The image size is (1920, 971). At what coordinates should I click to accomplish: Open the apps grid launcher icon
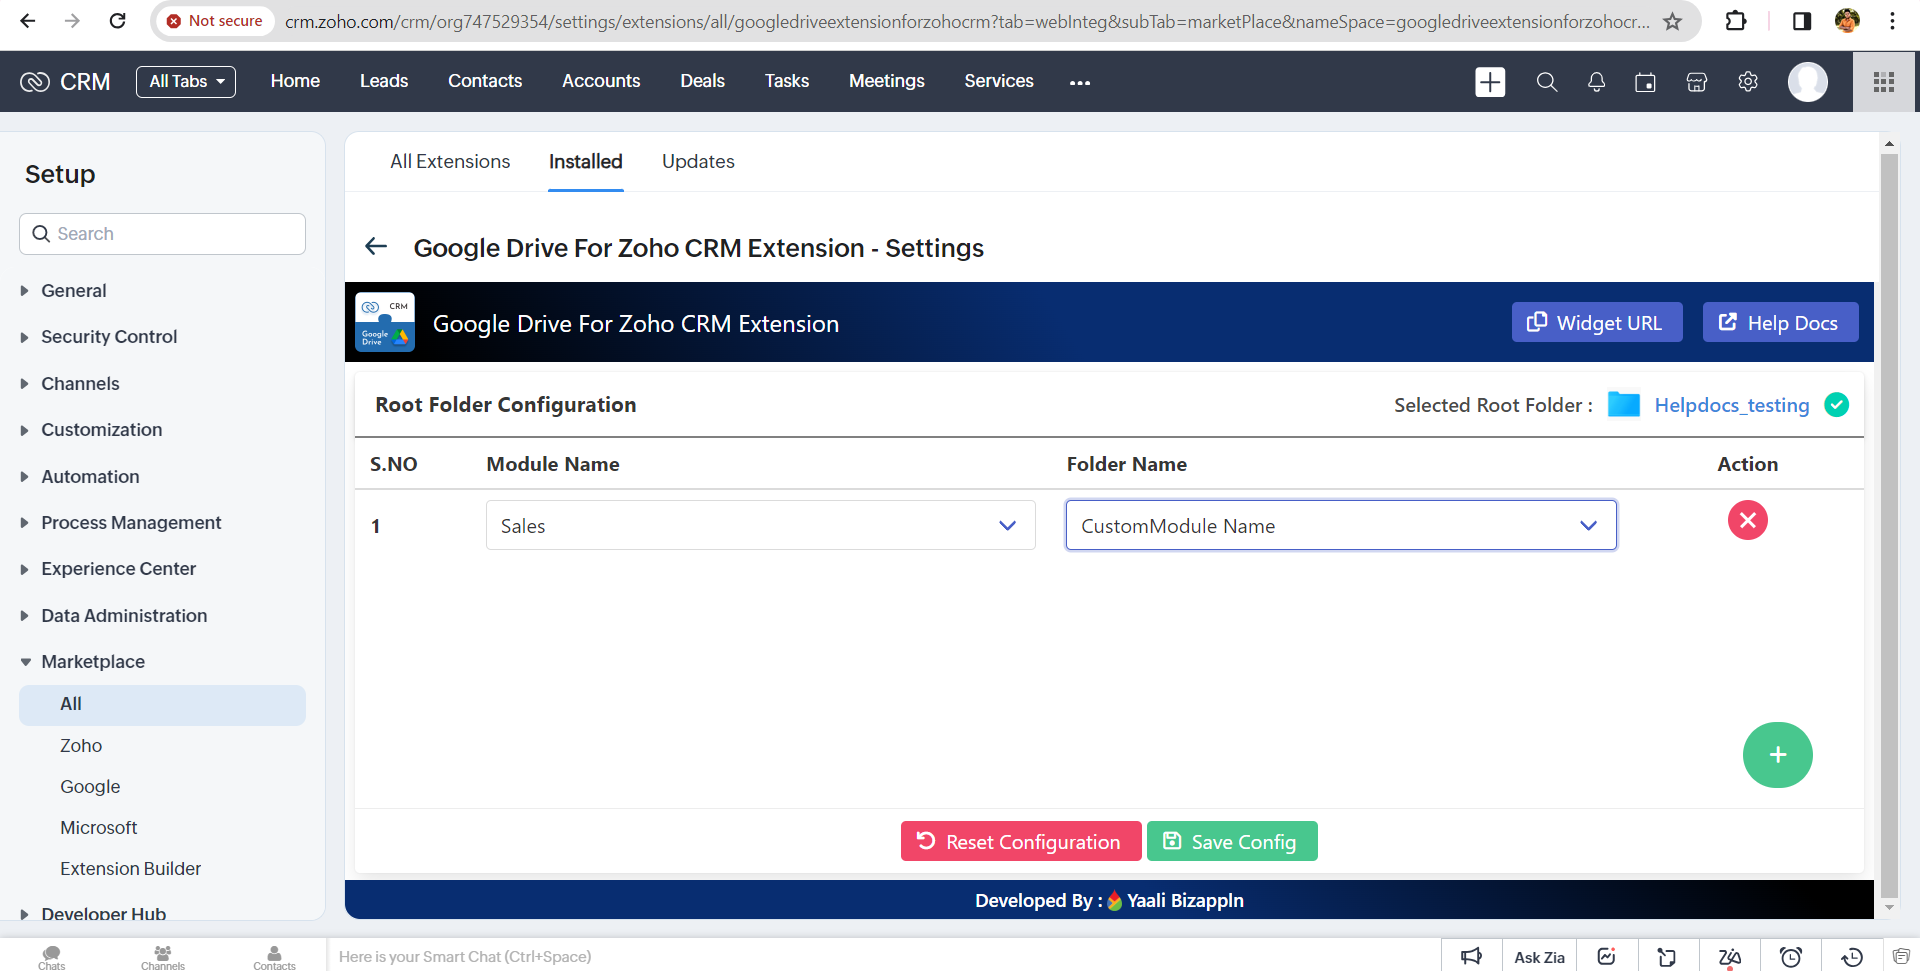click(1884, 82)
